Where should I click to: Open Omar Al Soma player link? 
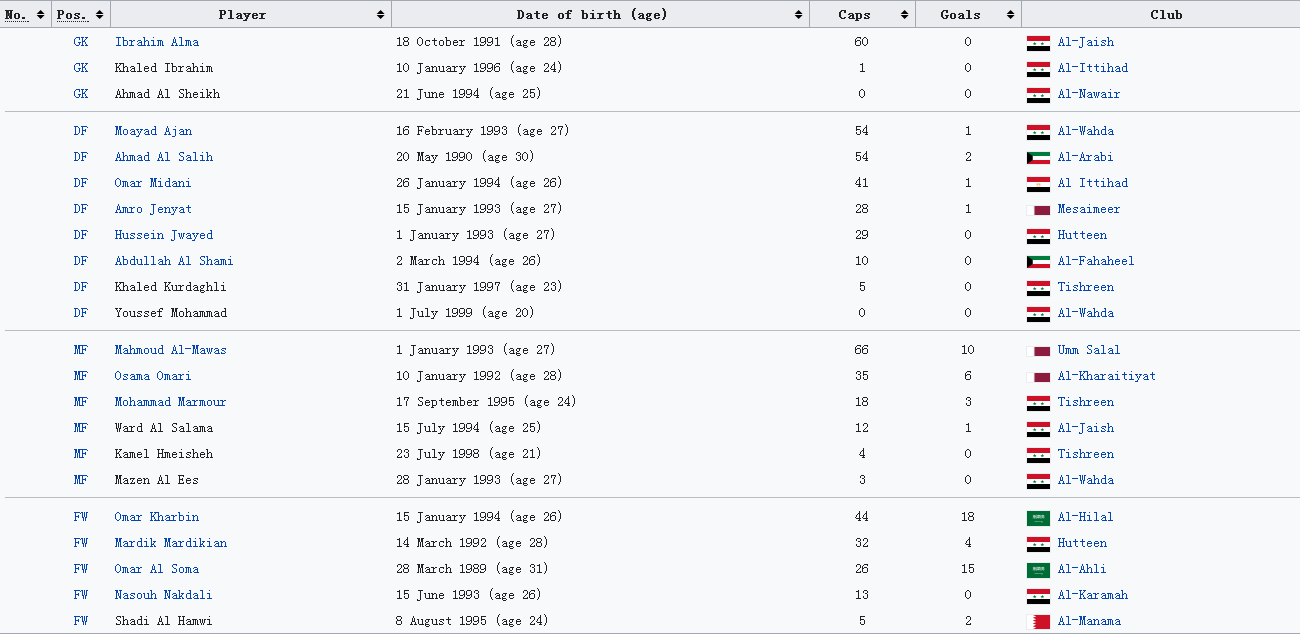tap(157, 569)
